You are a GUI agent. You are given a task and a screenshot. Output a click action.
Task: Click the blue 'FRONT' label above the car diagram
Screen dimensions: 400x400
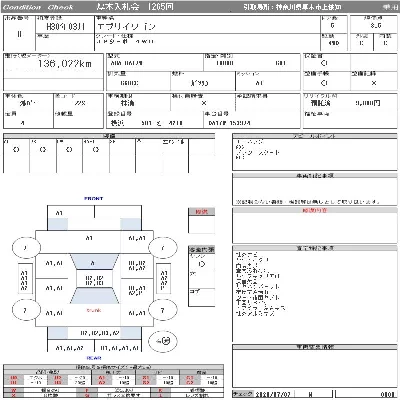[94, 198]
